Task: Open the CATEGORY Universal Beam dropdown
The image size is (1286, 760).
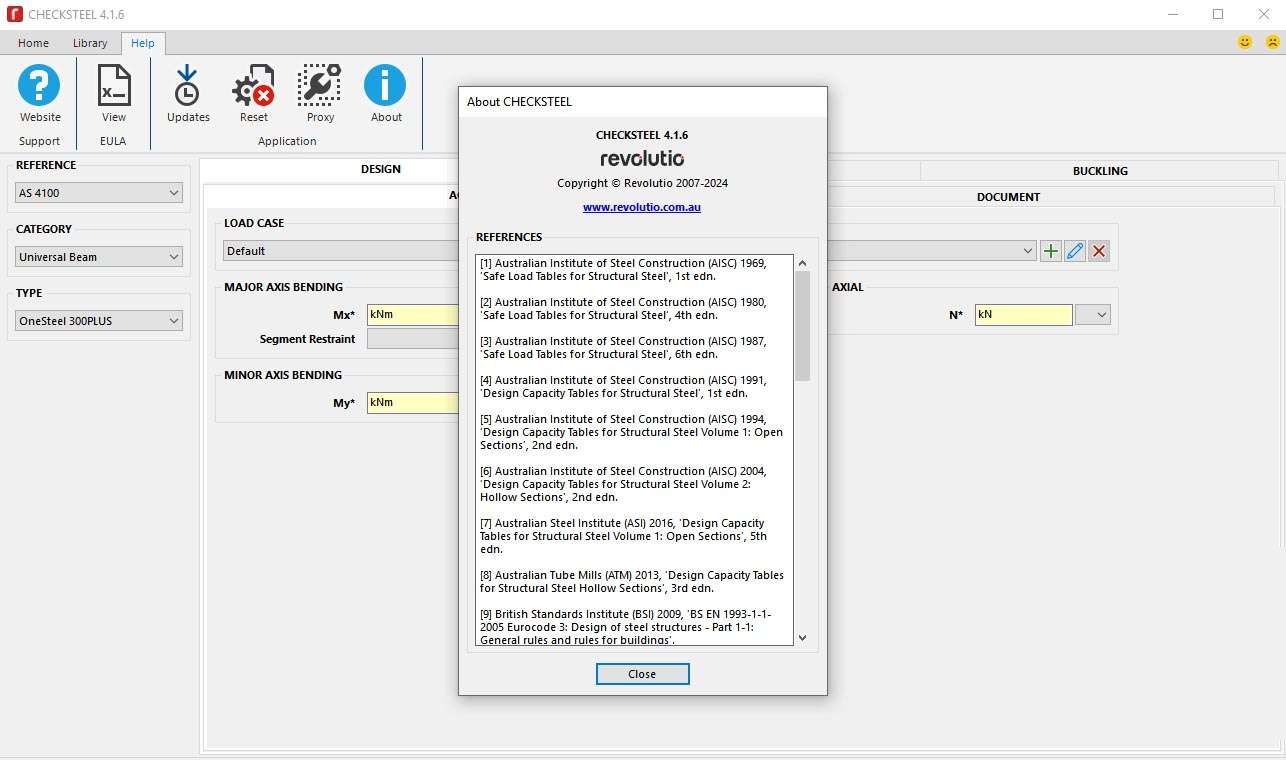Action: pos(98,257)
